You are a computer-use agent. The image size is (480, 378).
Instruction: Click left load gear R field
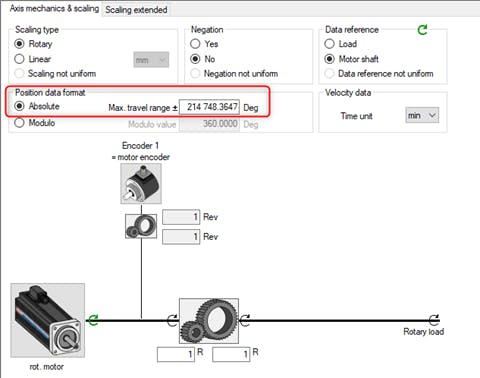click(176, 354)
